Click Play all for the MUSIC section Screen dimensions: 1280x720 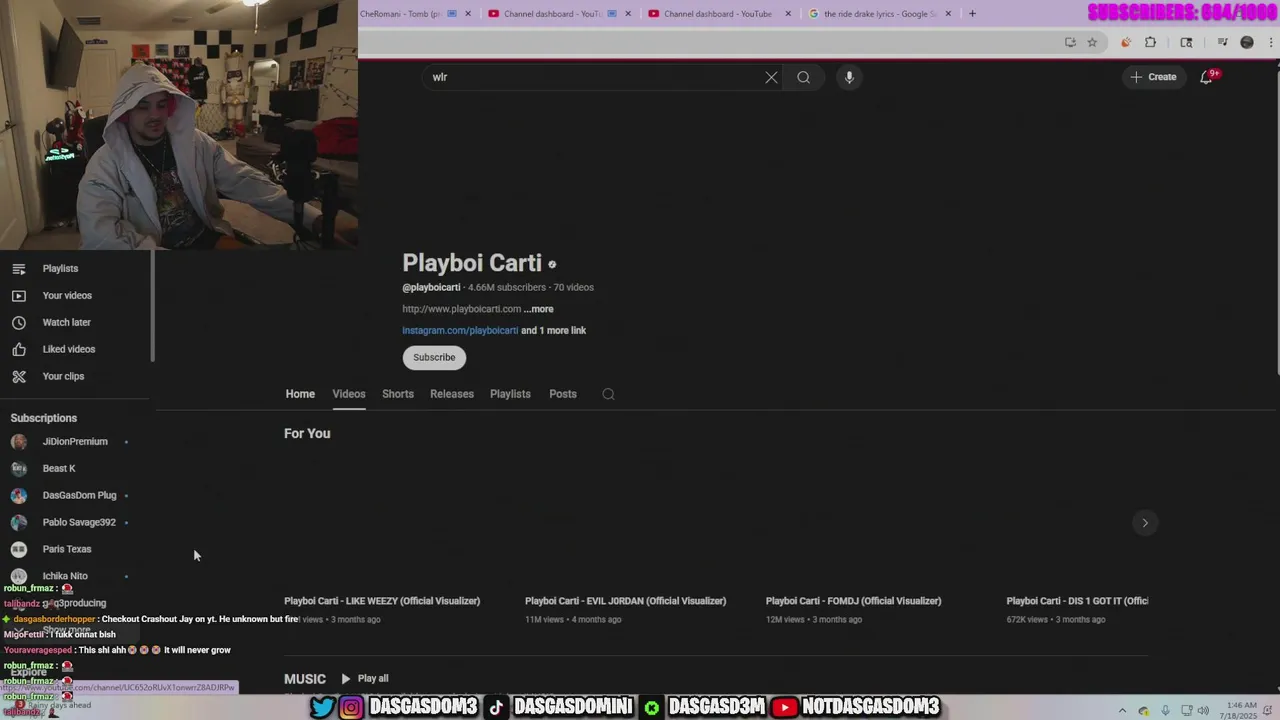[365, 678]
